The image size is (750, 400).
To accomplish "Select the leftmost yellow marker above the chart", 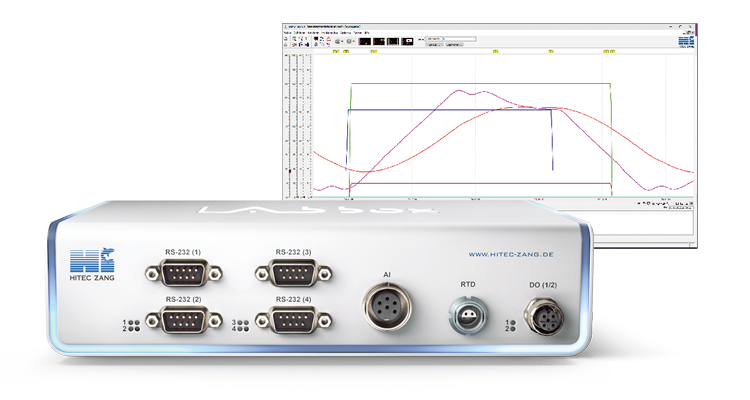I will point(336,51).
